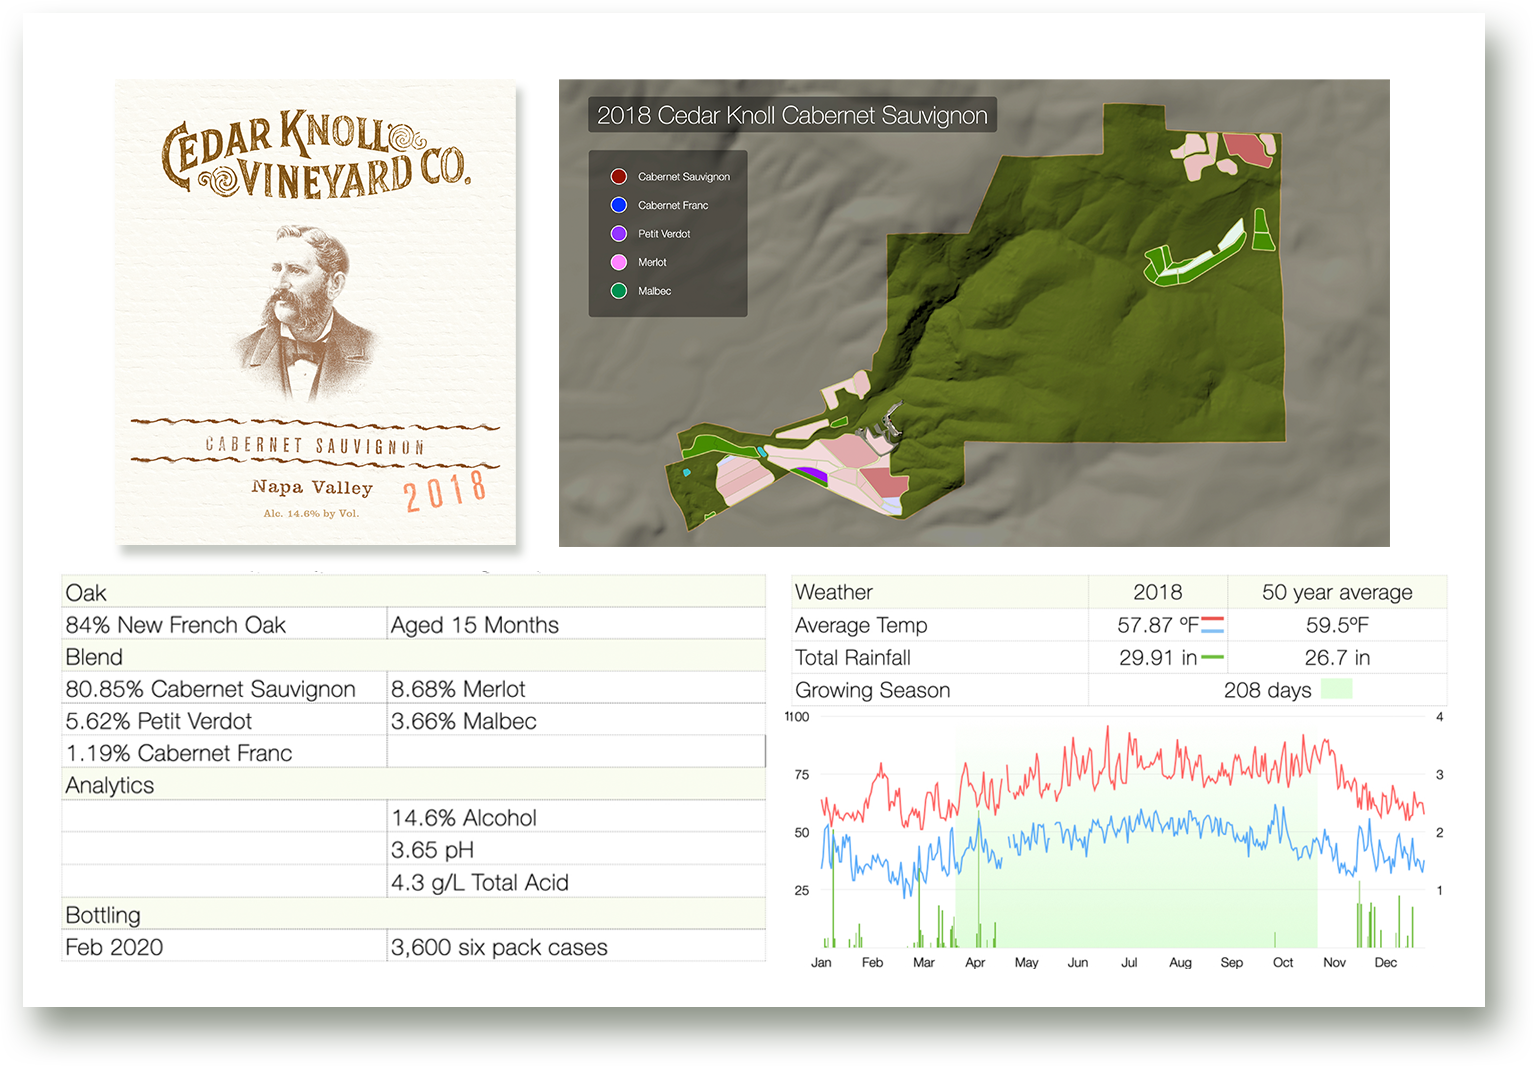Click the 'Cabernet Franc' legend label
Screen dimensions: 1534x1066
(x=673, y=205)
